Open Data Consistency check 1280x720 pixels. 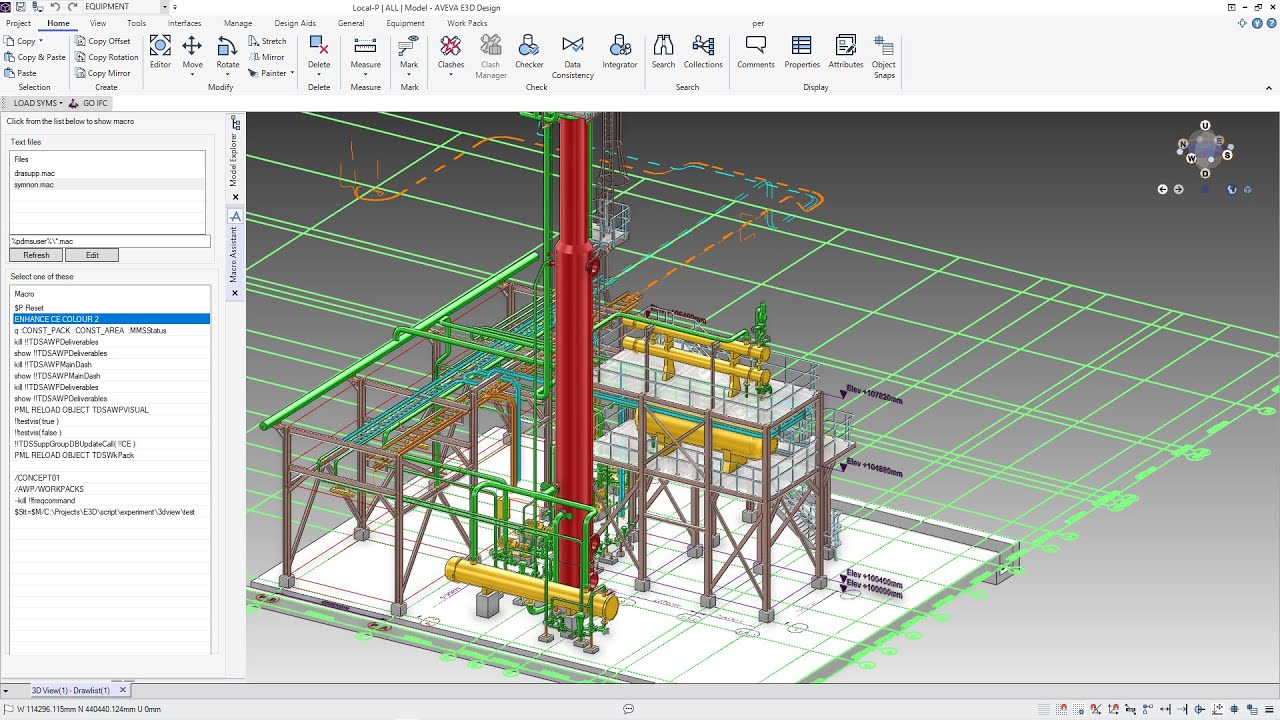tap(573, 56)
